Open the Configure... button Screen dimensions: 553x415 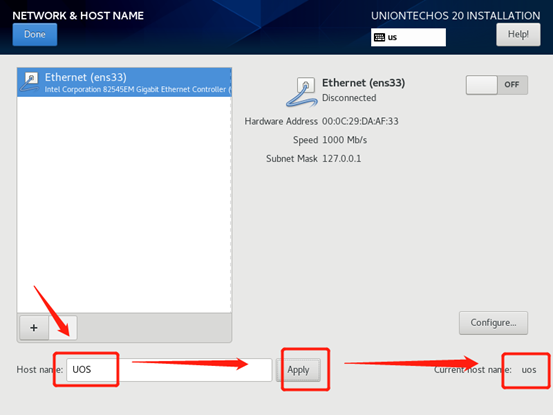tap(493, 323)
